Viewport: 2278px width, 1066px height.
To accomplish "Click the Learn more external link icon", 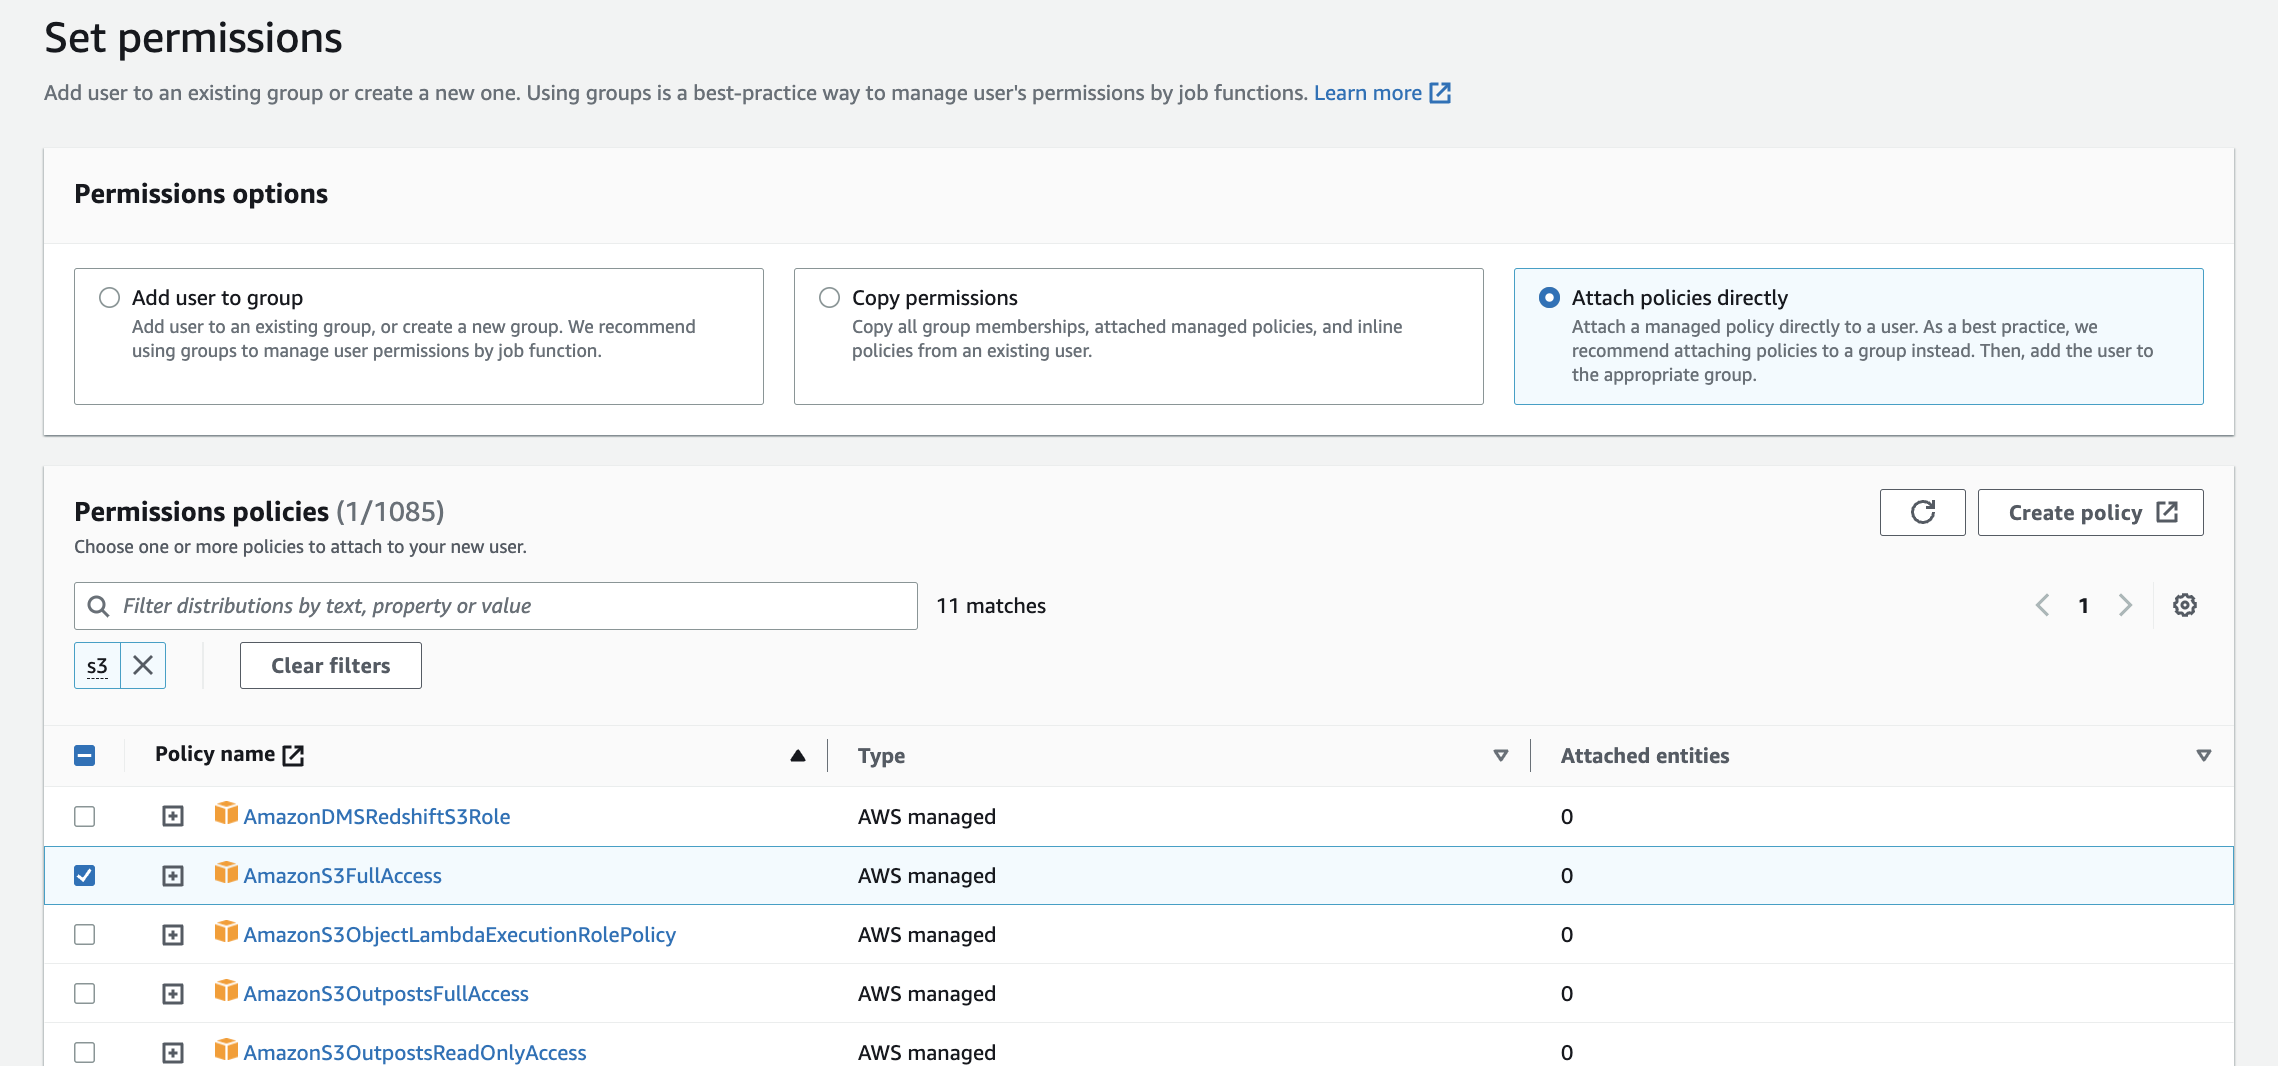I will coord(1440,93).
